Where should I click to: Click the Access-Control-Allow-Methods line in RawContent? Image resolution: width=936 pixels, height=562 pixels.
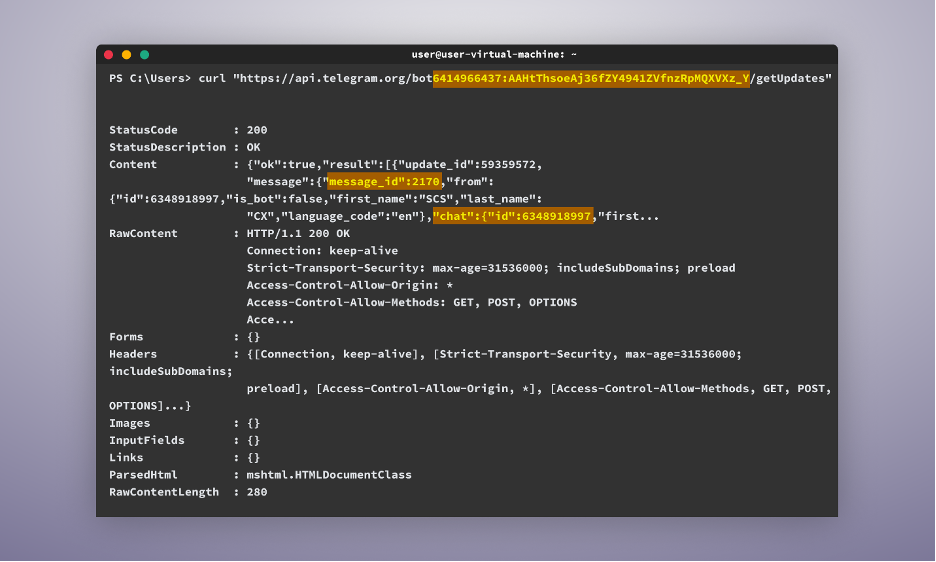tap(412, 303)
